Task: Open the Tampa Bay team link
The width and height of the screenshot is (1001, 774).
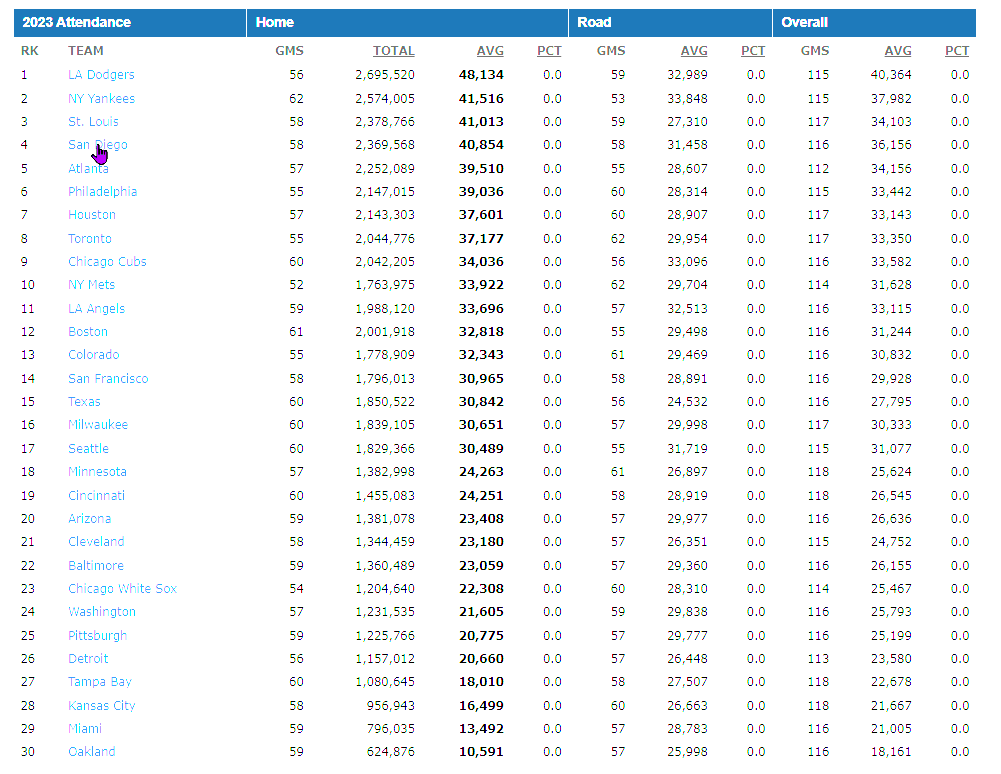Action: (99, 682)
